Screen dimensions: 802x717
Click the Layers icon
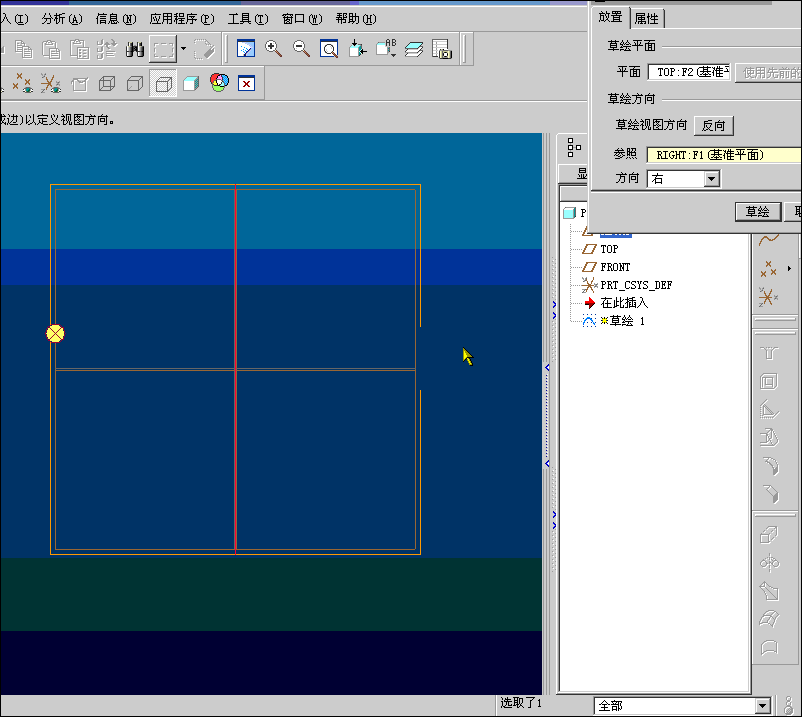click(414, 49)
